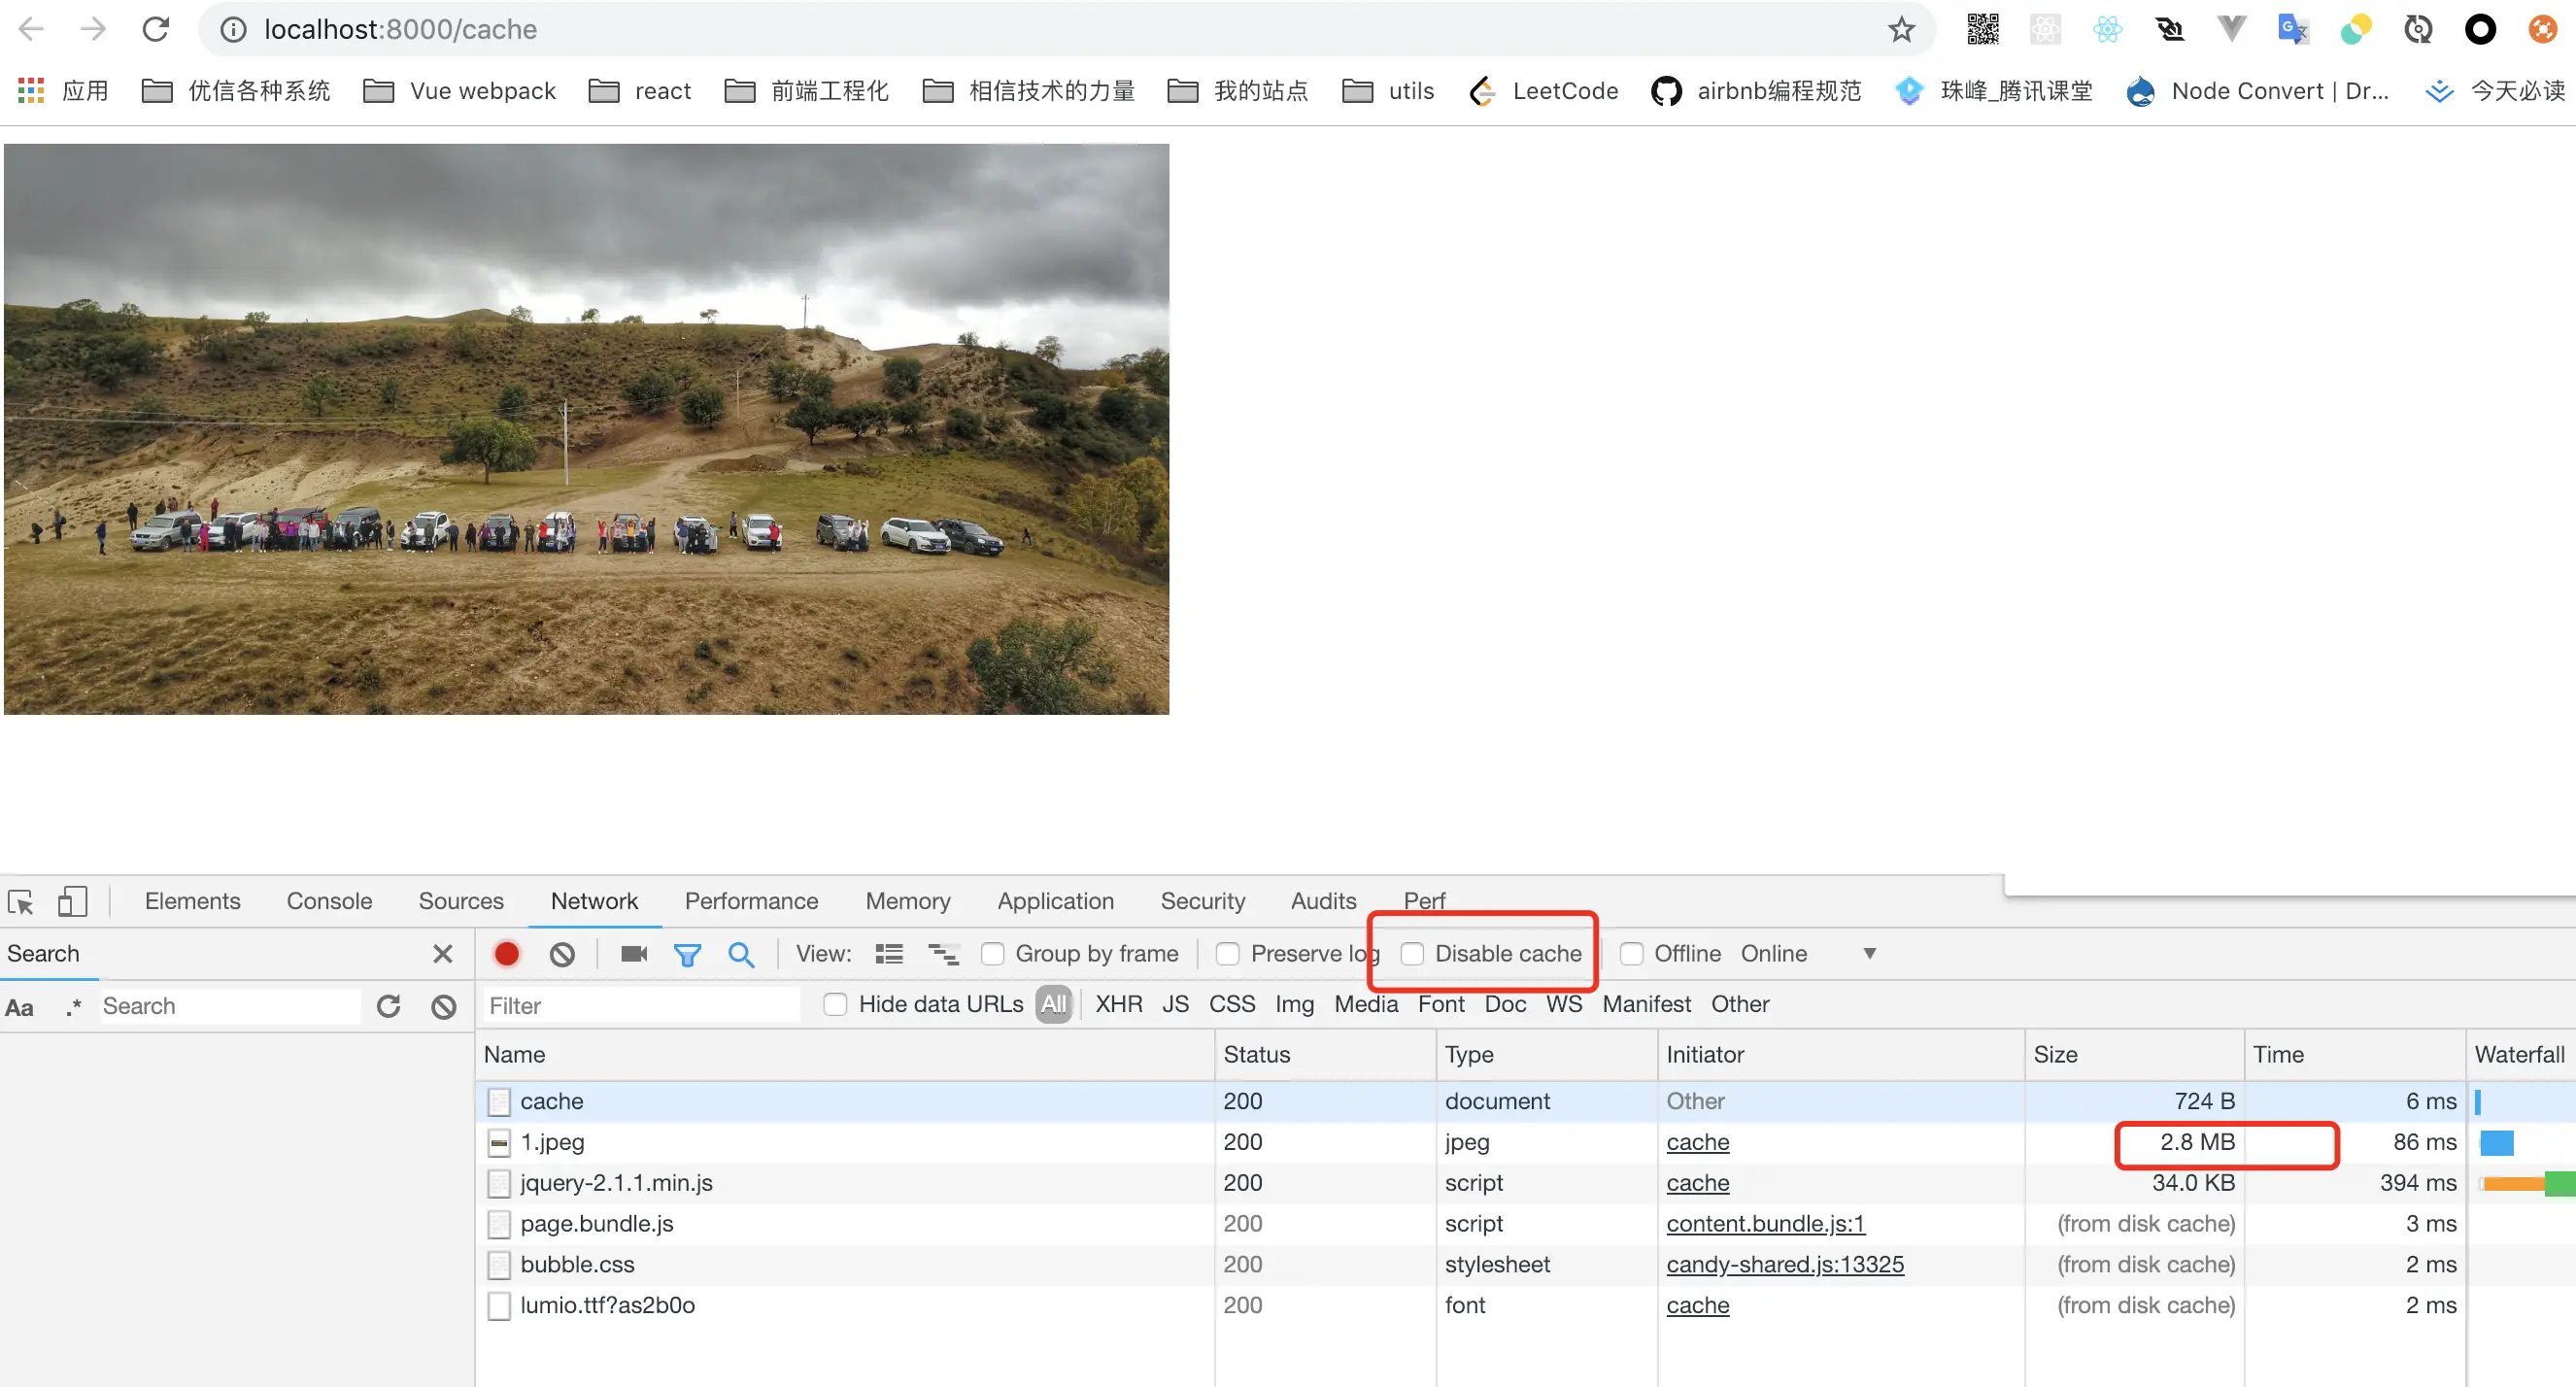This screenshot has height=1387, width=2576.
Task: Click the red record network log button
Action: (506, 954)
